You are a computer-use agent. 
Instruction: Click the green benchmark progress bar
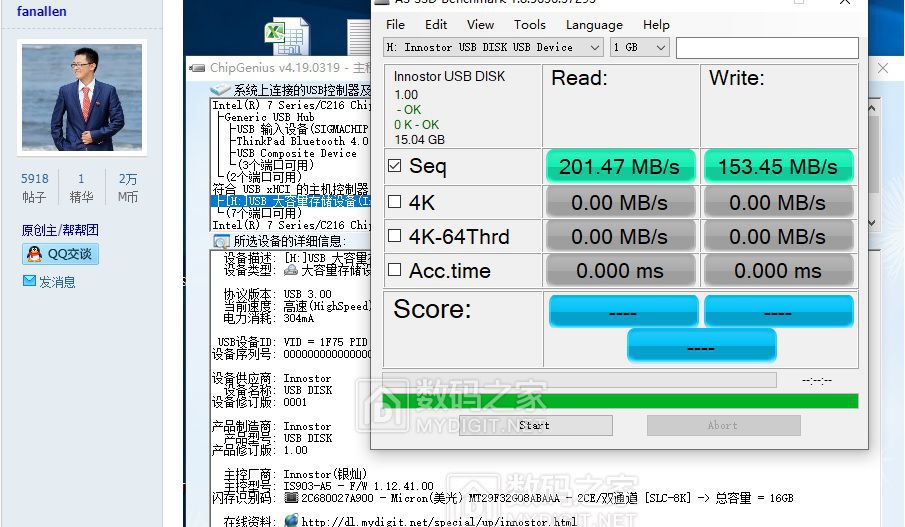point(620,401)
